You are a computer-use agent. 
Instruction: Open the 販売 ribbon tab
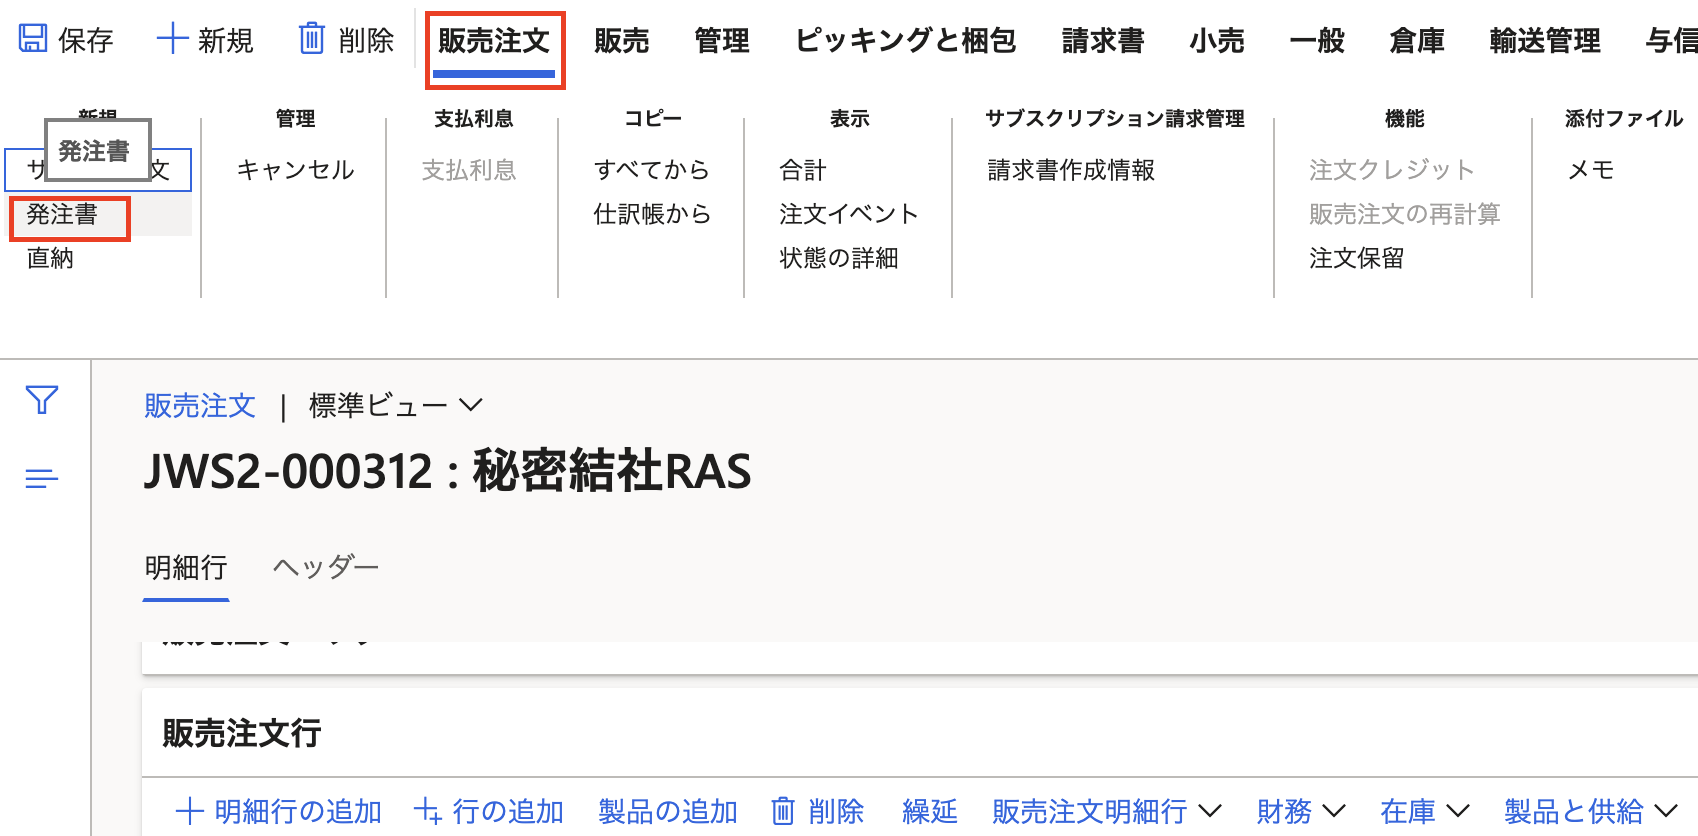tap(621, 41)
